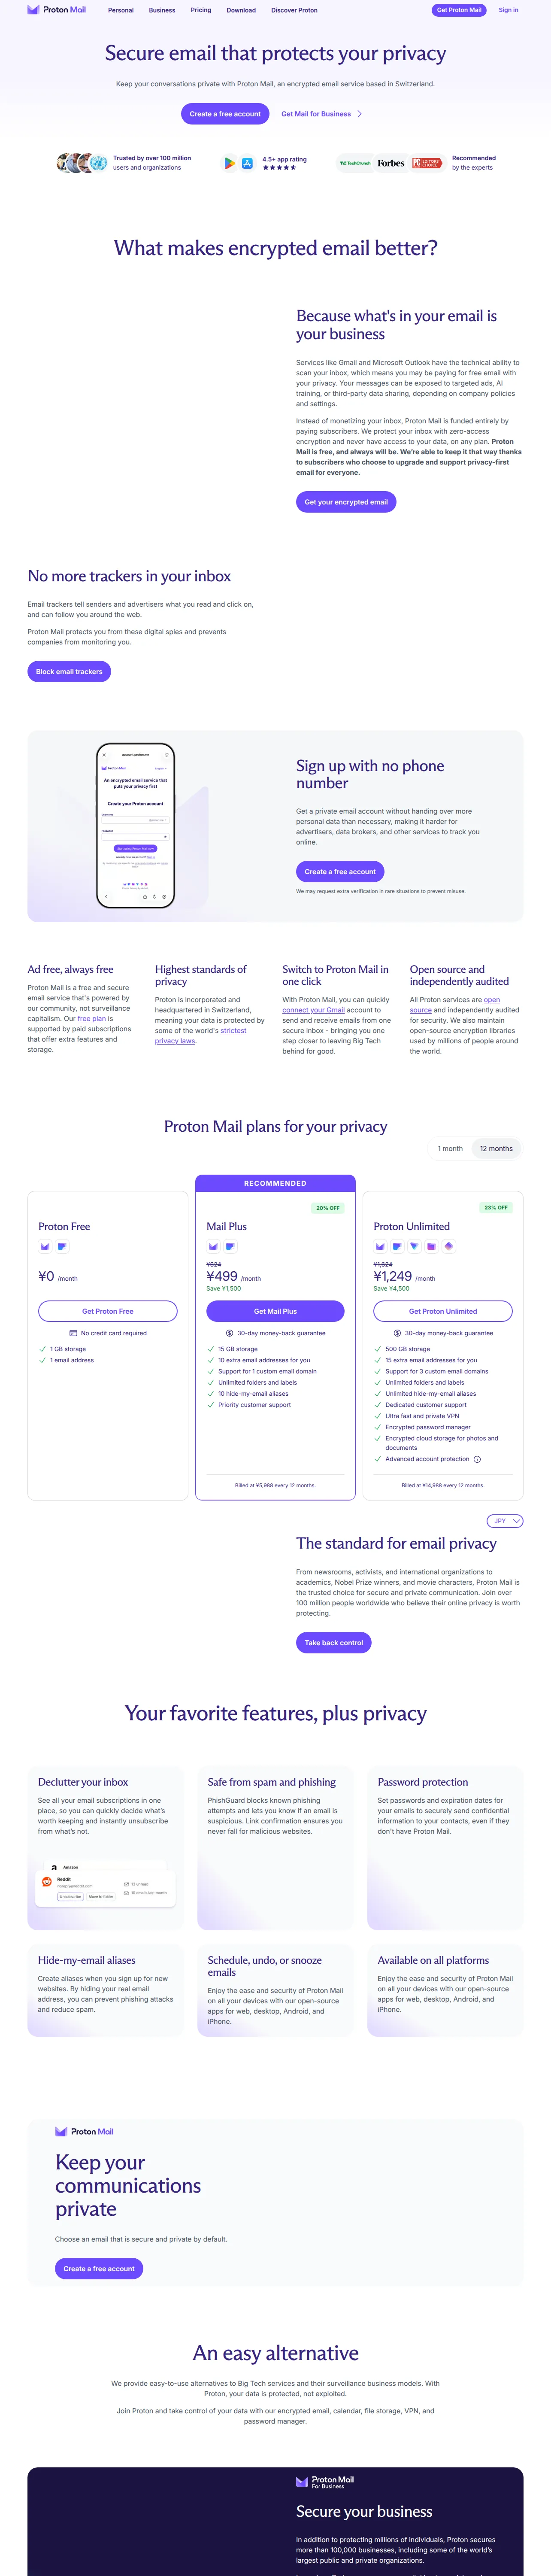Click the info icon beside Advanced account protection

pyautogui.click(x=477, y=1459)
